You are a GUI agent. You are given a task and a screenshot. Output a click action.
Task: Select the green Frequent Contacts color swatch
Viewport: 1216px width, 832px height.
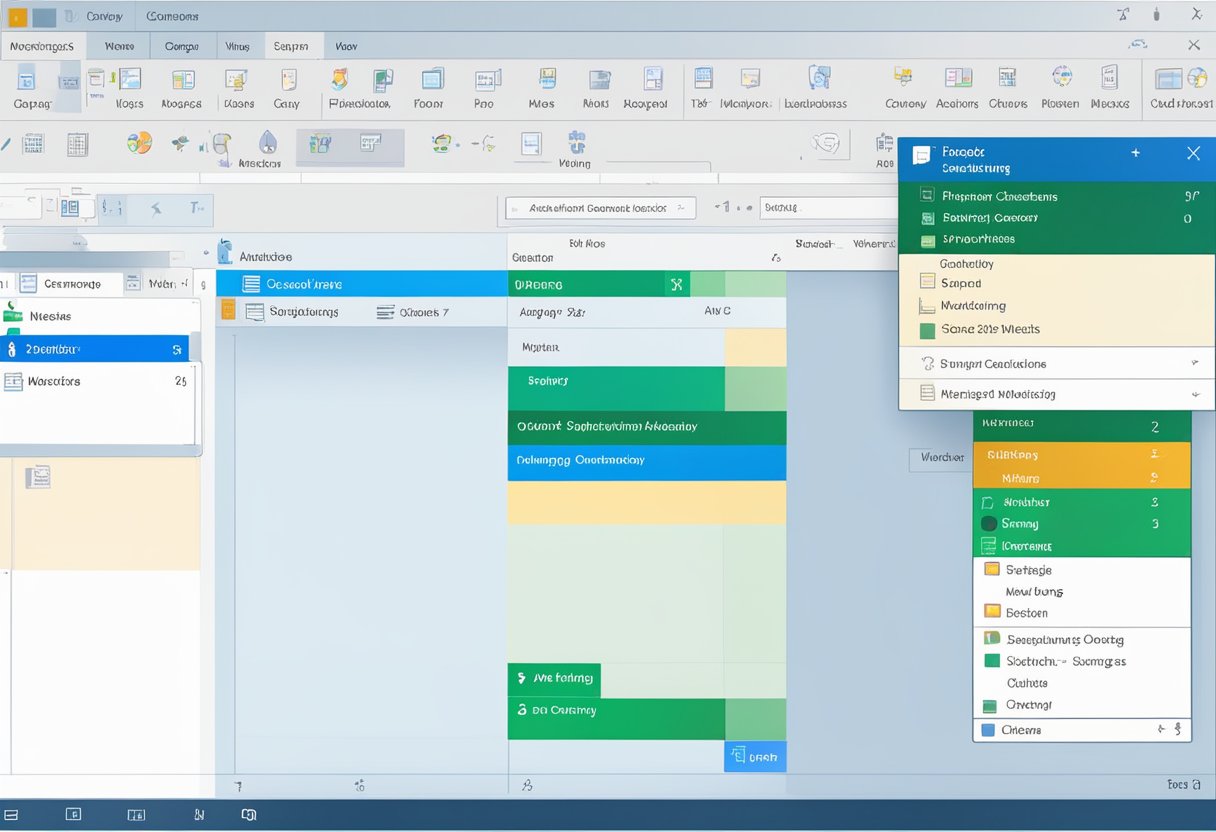pyautogui.click(x=925, y=195)
